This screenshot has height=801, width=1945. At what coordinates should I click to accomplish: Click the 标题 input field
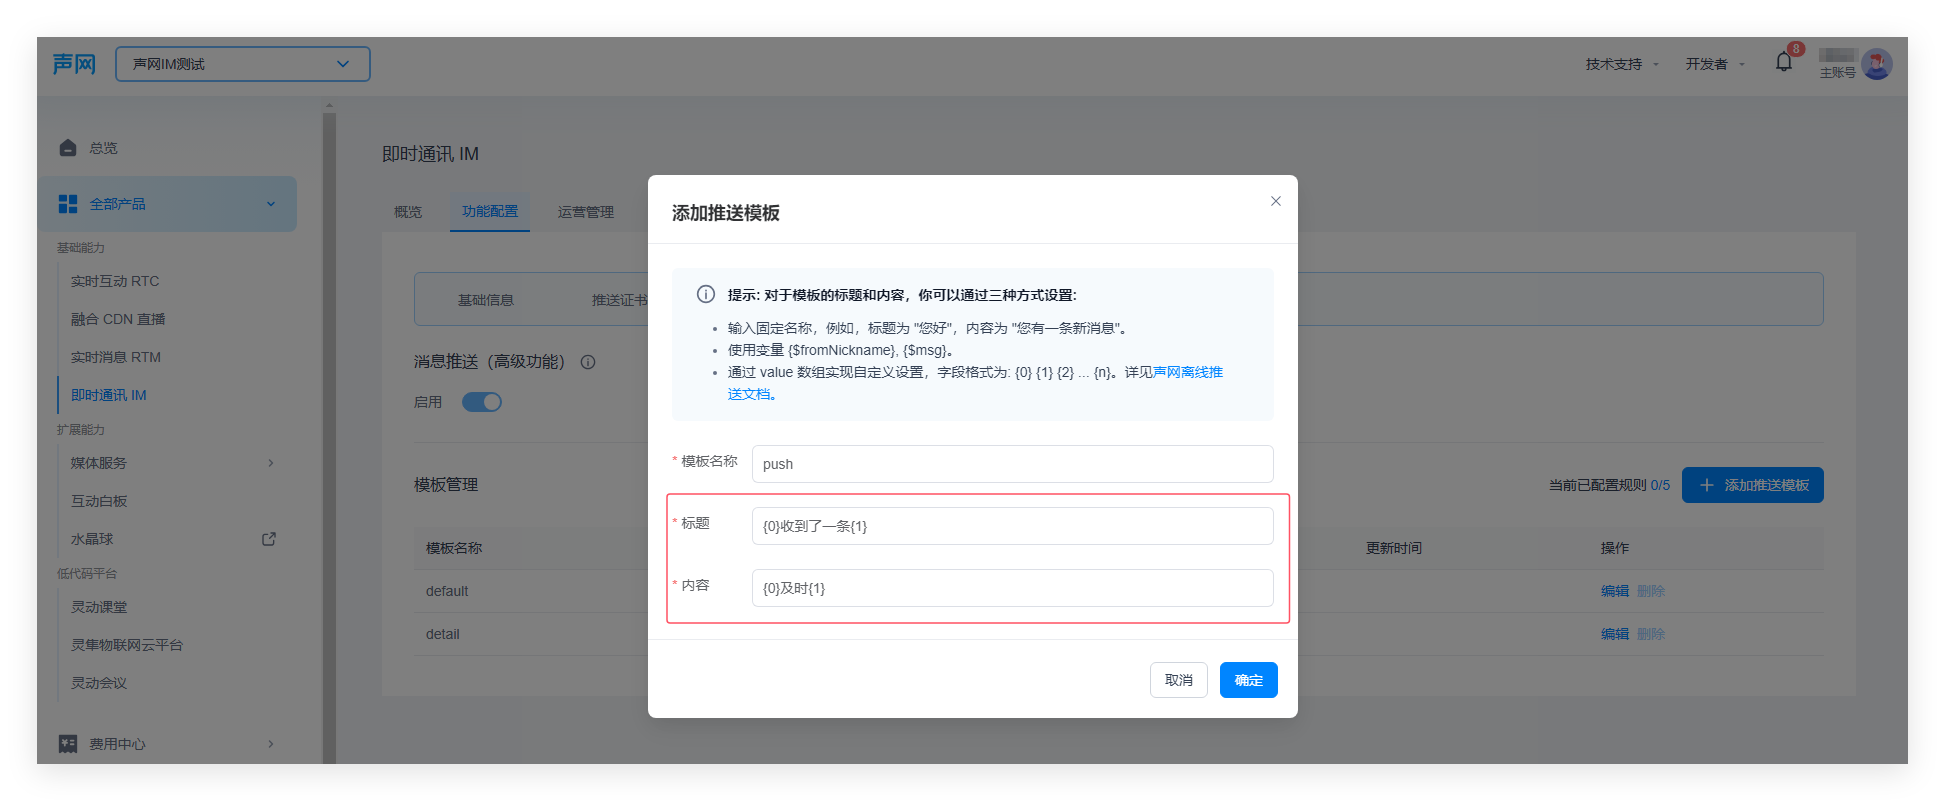coord(1013,526)
